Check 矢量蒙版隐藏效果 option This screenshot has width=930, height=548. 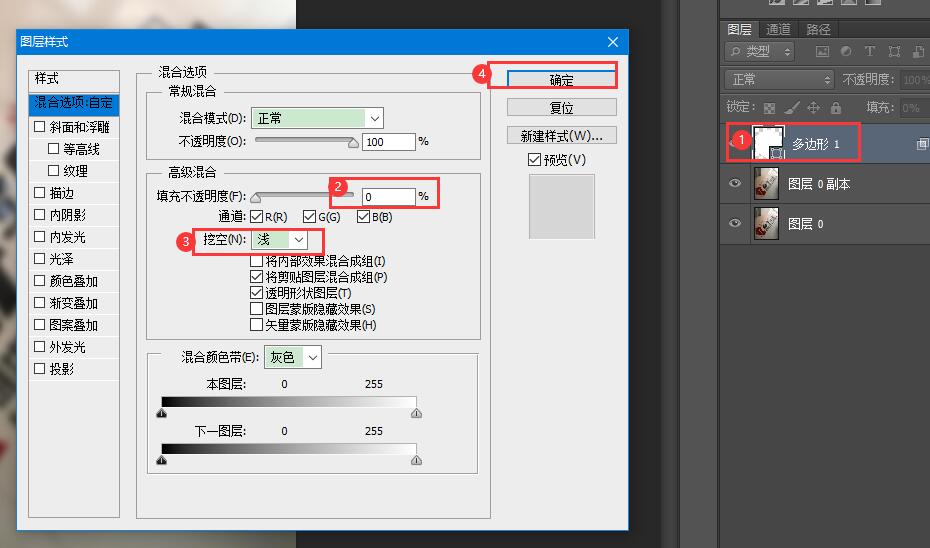[x=256, y=324]
